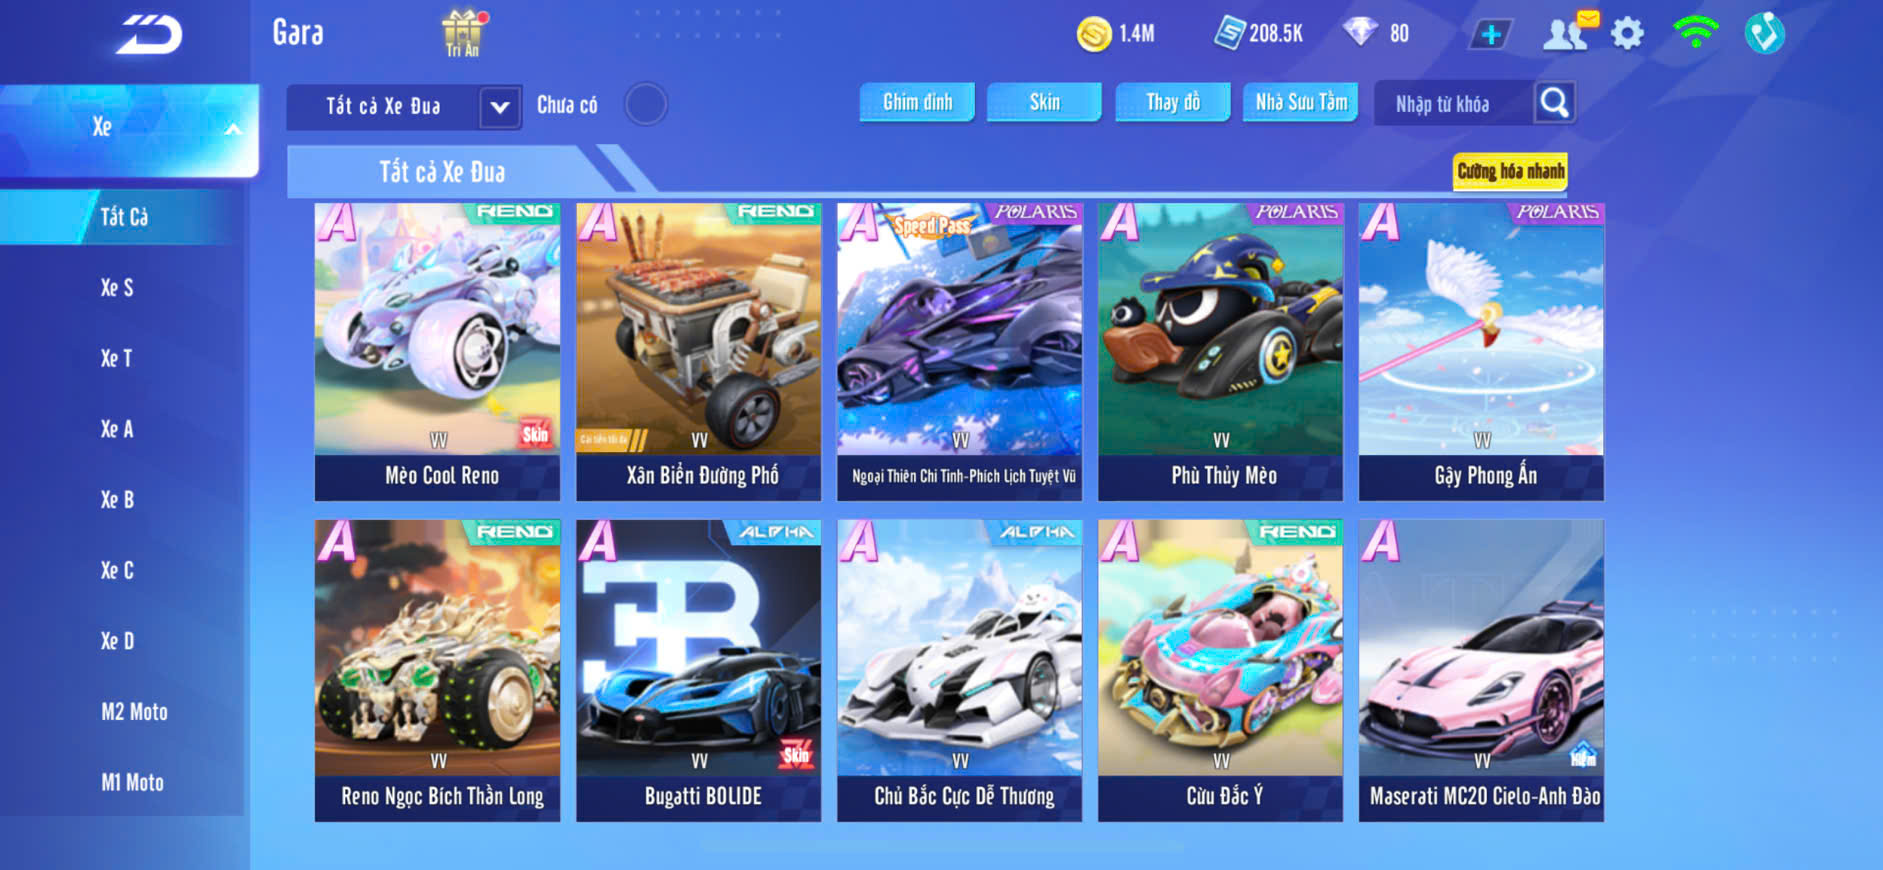Viewport: 1883px width, 870px height.
Task: Toggle the Chưa có circle filter
Action: (646, 104)
